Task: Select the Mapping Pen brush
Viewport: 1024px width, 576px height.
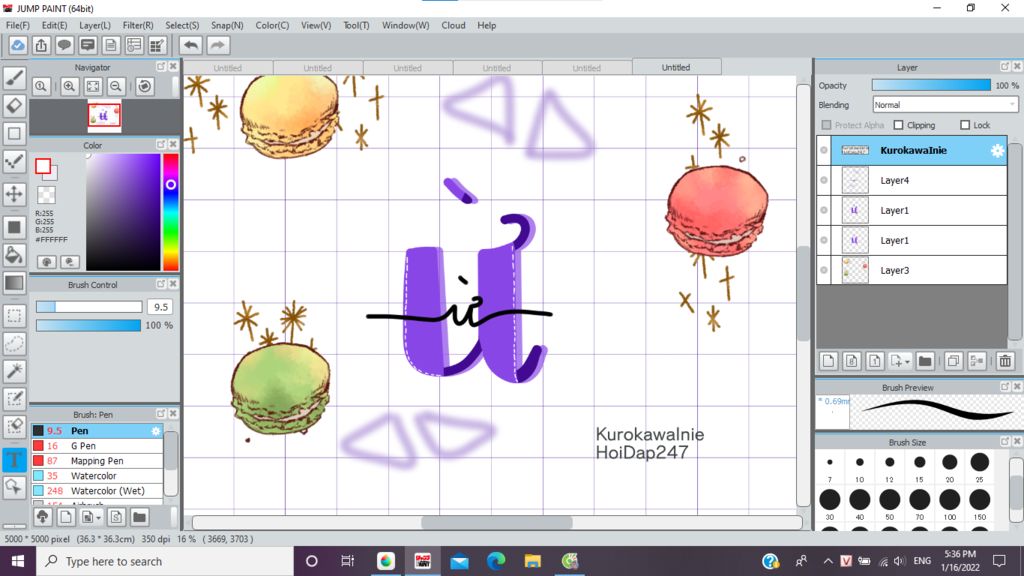Action: tap(97, 461)
